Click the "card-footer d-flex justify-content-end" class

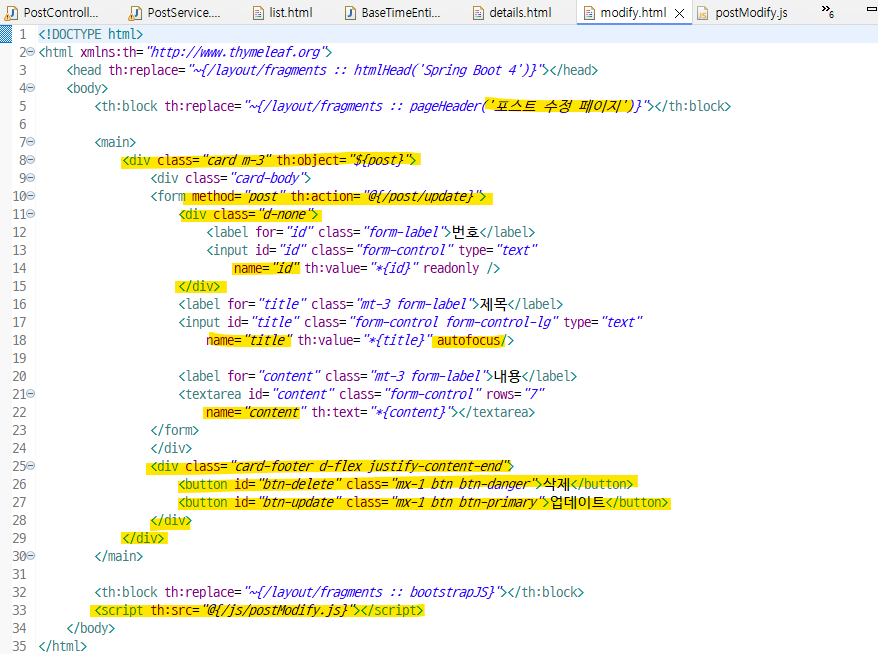pos(371,466)
